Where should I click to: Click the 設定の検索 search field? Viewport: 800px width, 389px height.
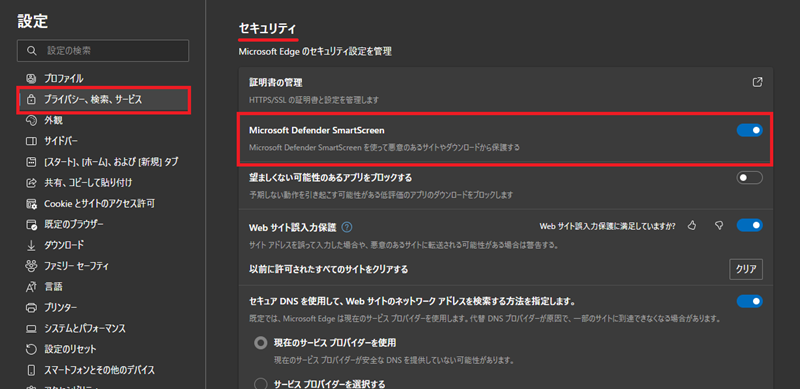(x=103, y=51)
